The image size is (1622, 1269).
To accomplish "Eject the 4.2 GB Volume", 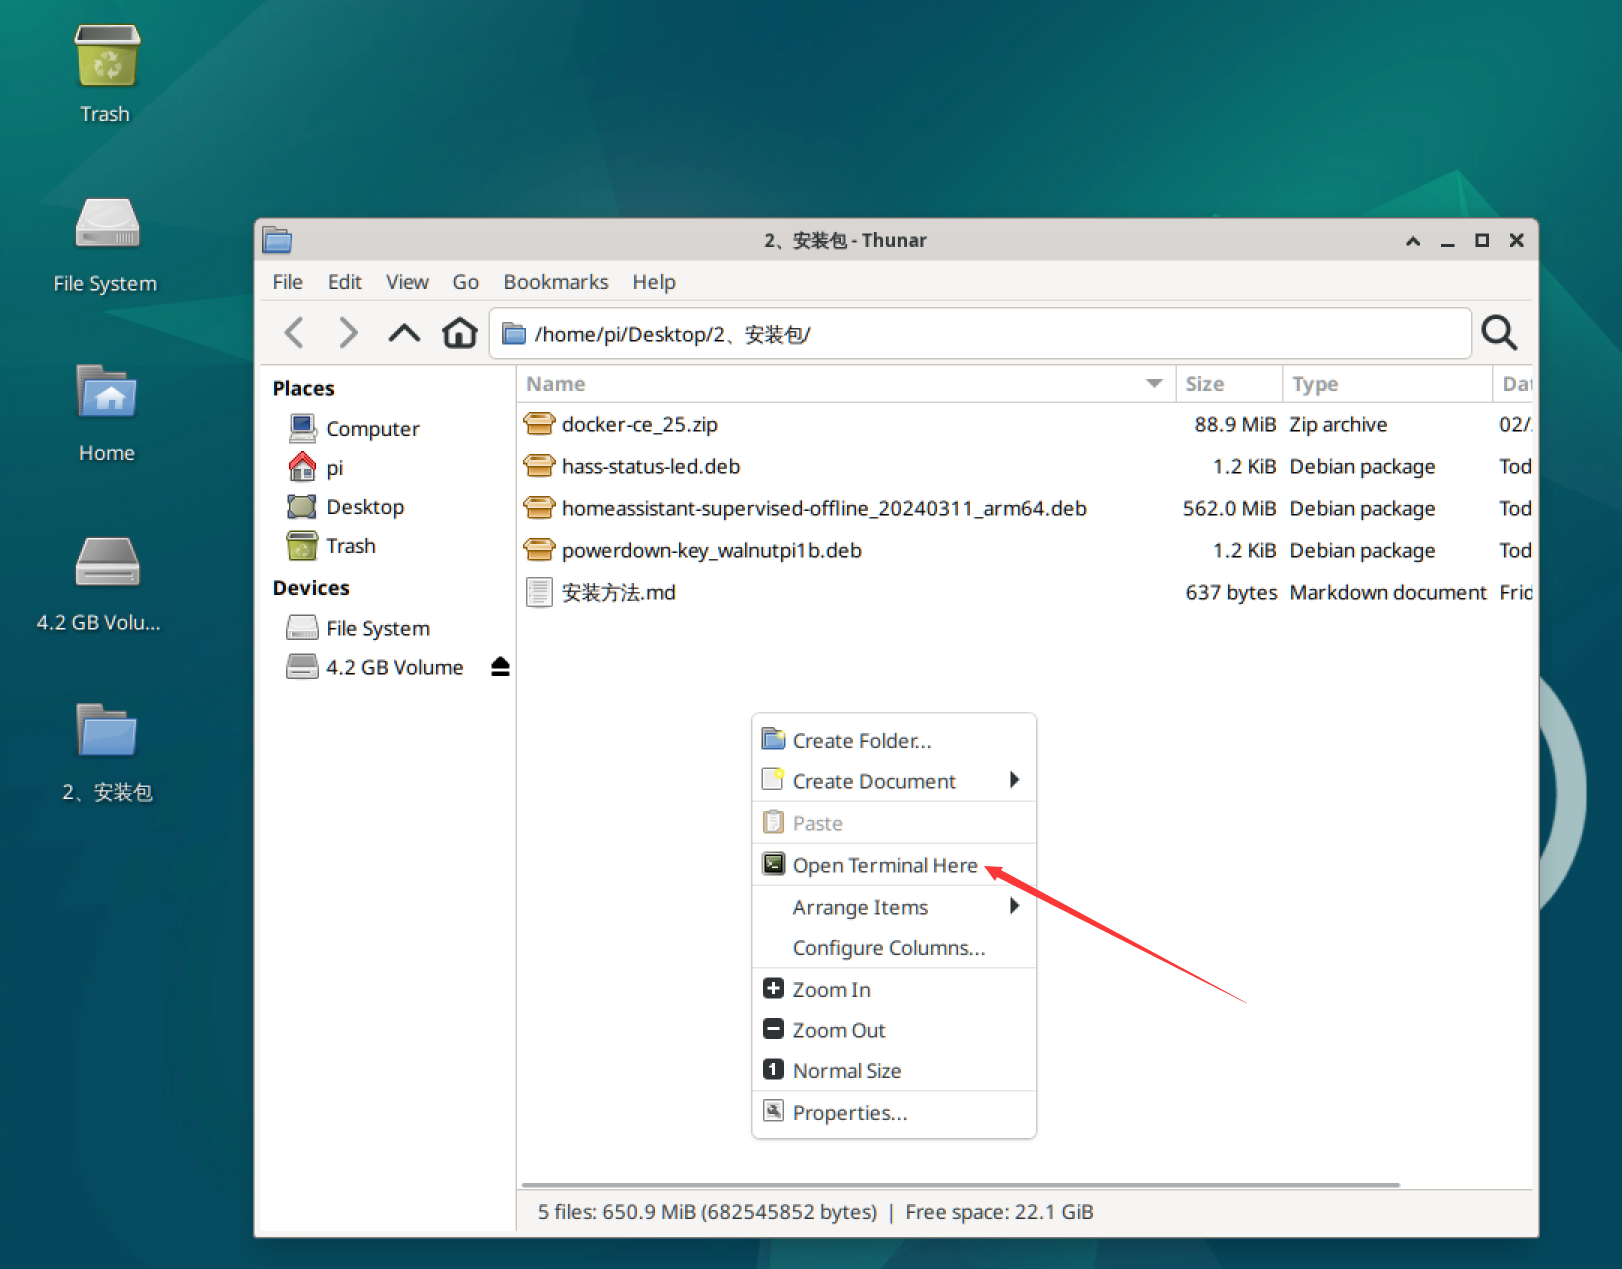I will coord(500,667).
